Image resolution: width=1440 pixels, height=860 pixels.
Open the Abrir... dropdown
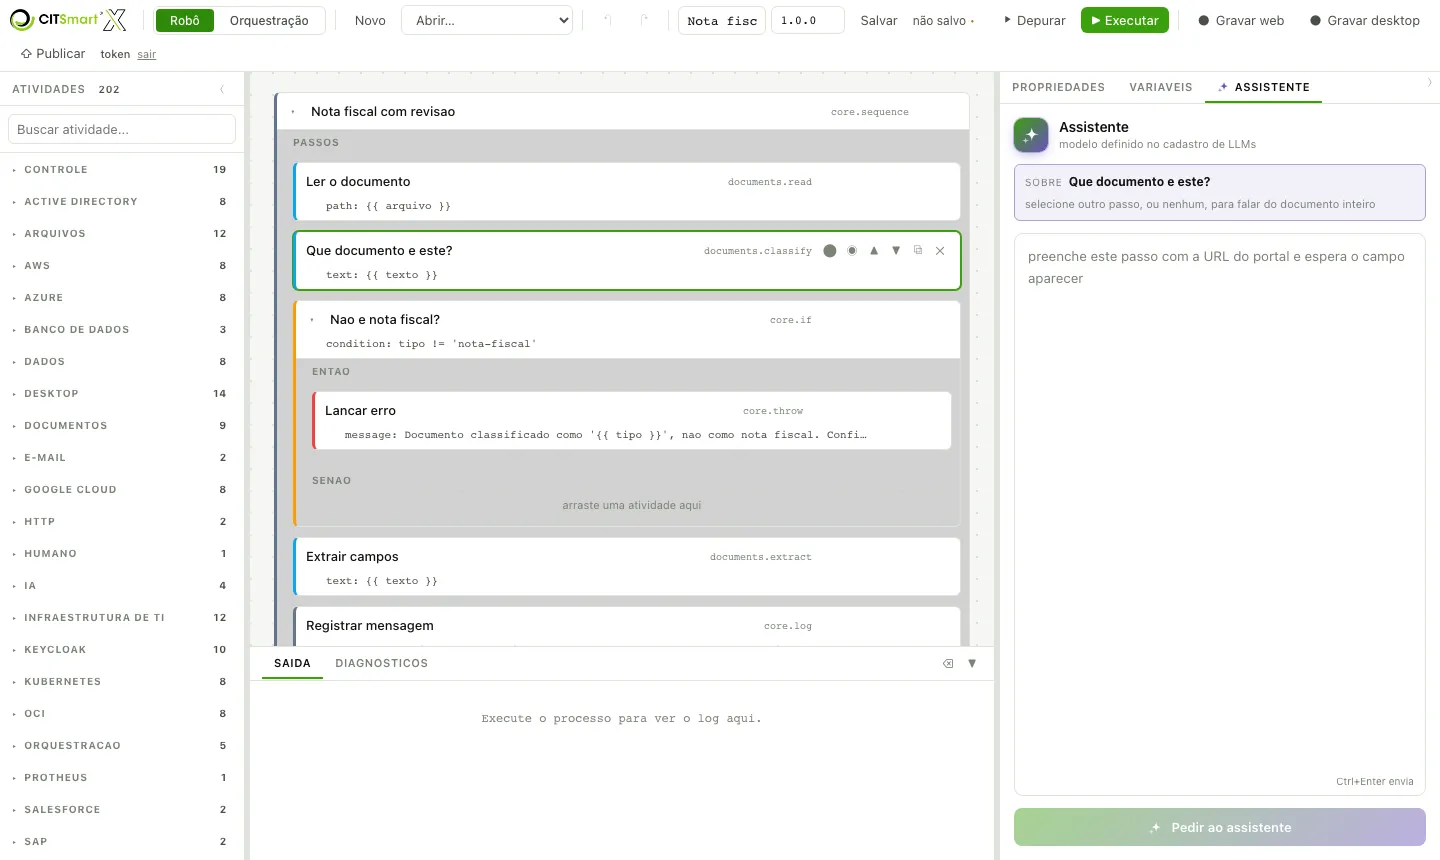pyautogui.click(x=487, y=20)
